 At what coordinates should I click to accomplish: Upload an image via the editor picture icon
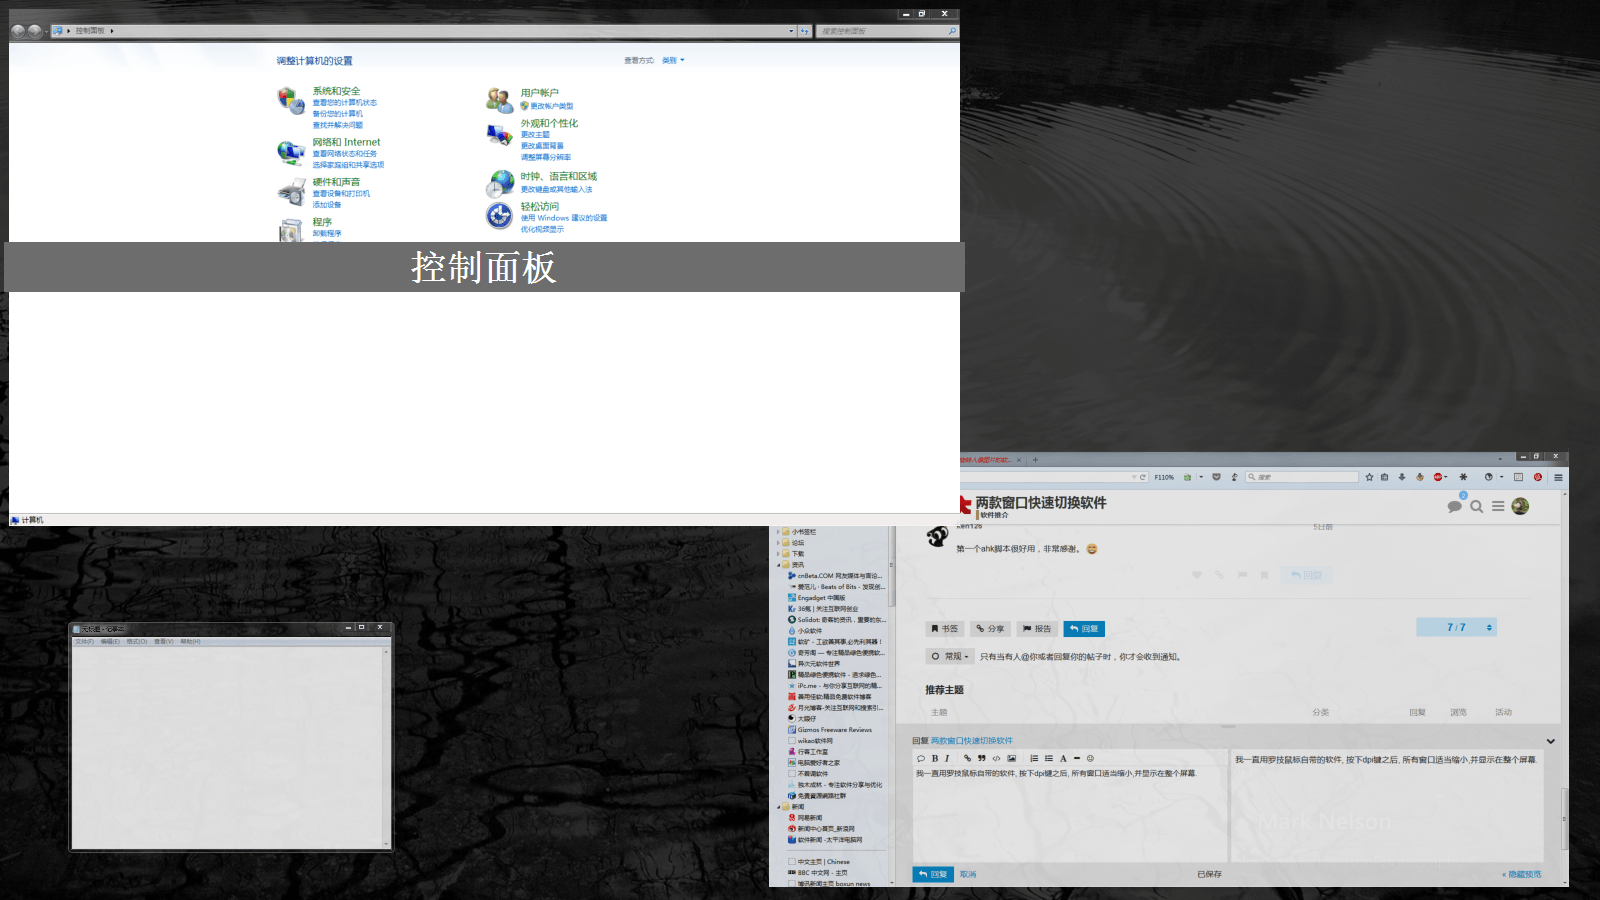(x=1012, y=759)
